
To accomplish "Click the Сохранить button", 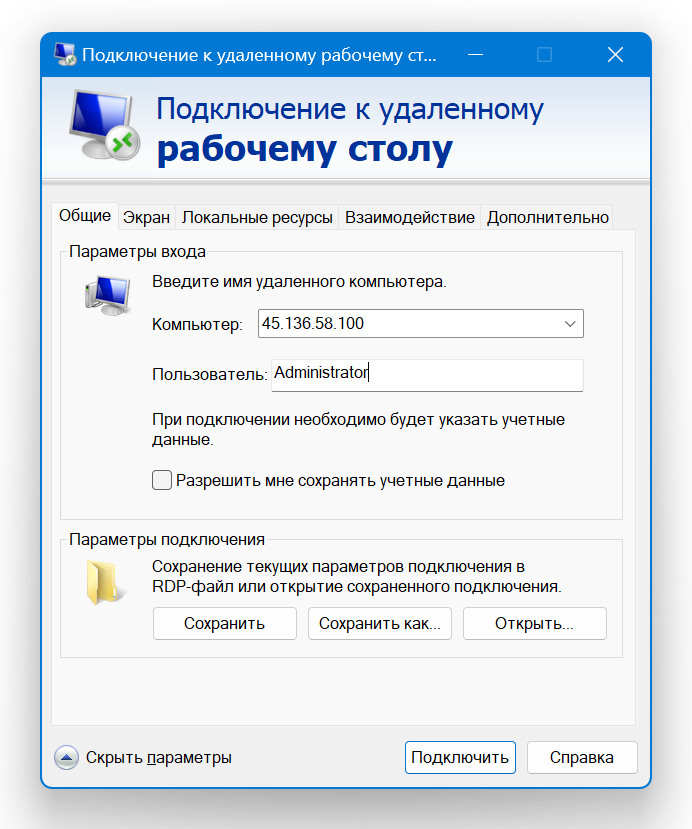I will pos(225,623).
